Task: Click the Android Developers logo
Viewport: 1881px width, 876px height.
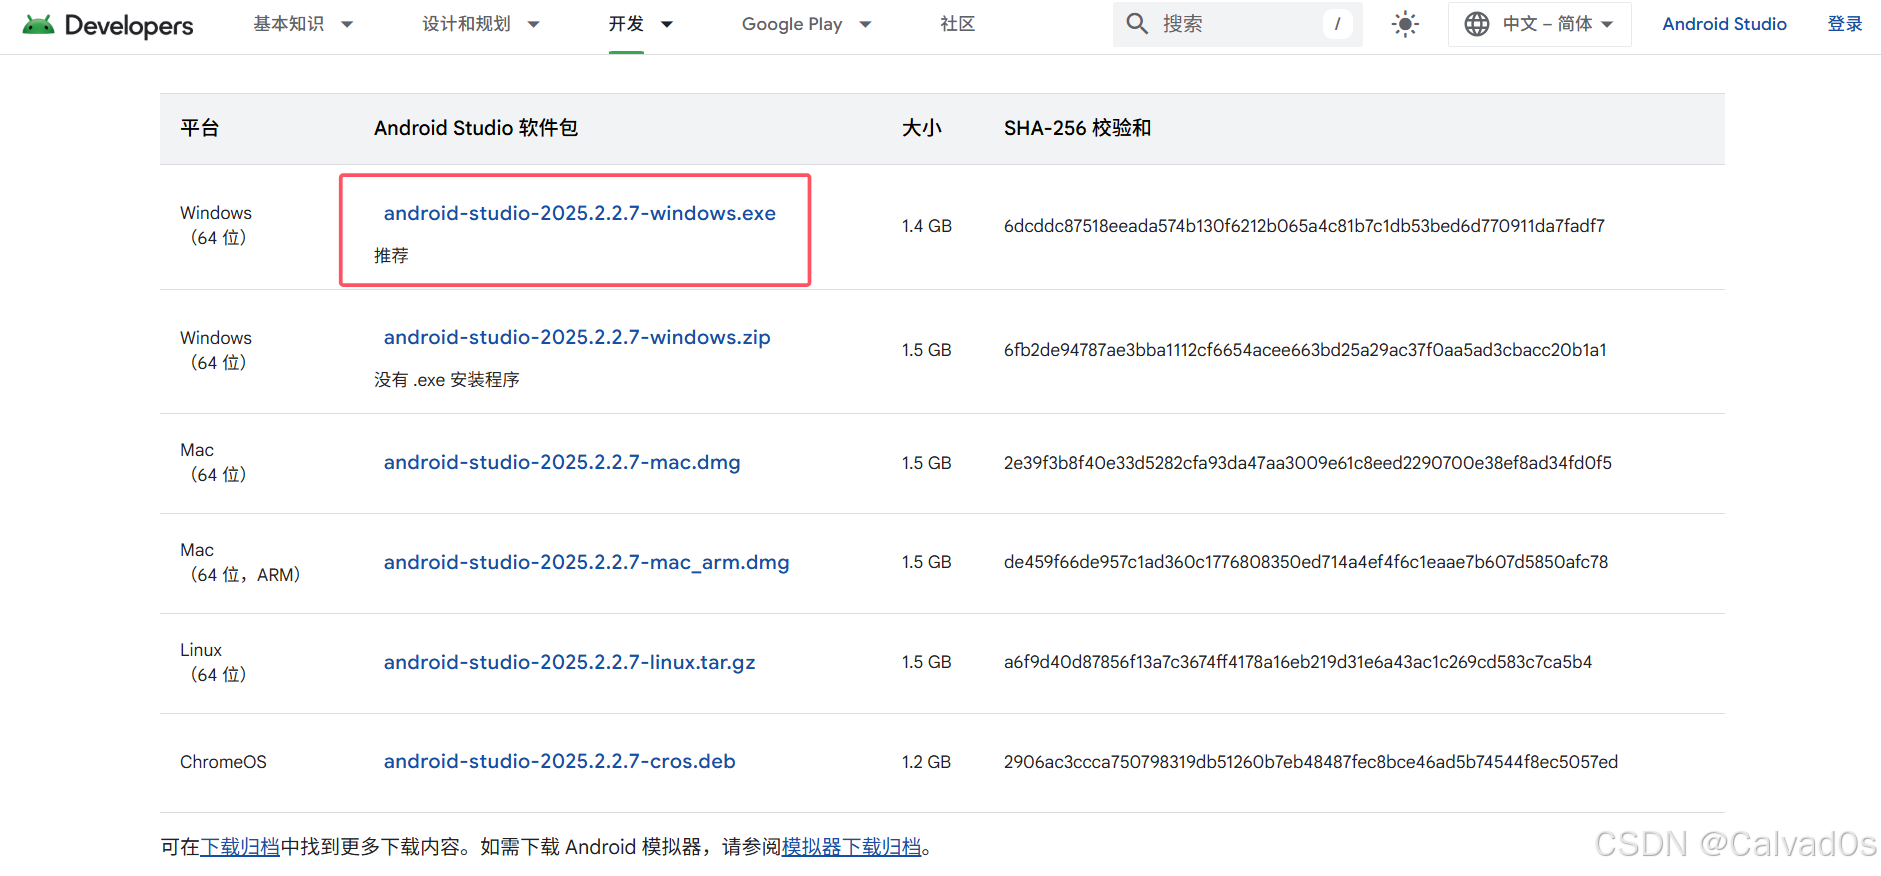Action: click(x=108, y=24)
